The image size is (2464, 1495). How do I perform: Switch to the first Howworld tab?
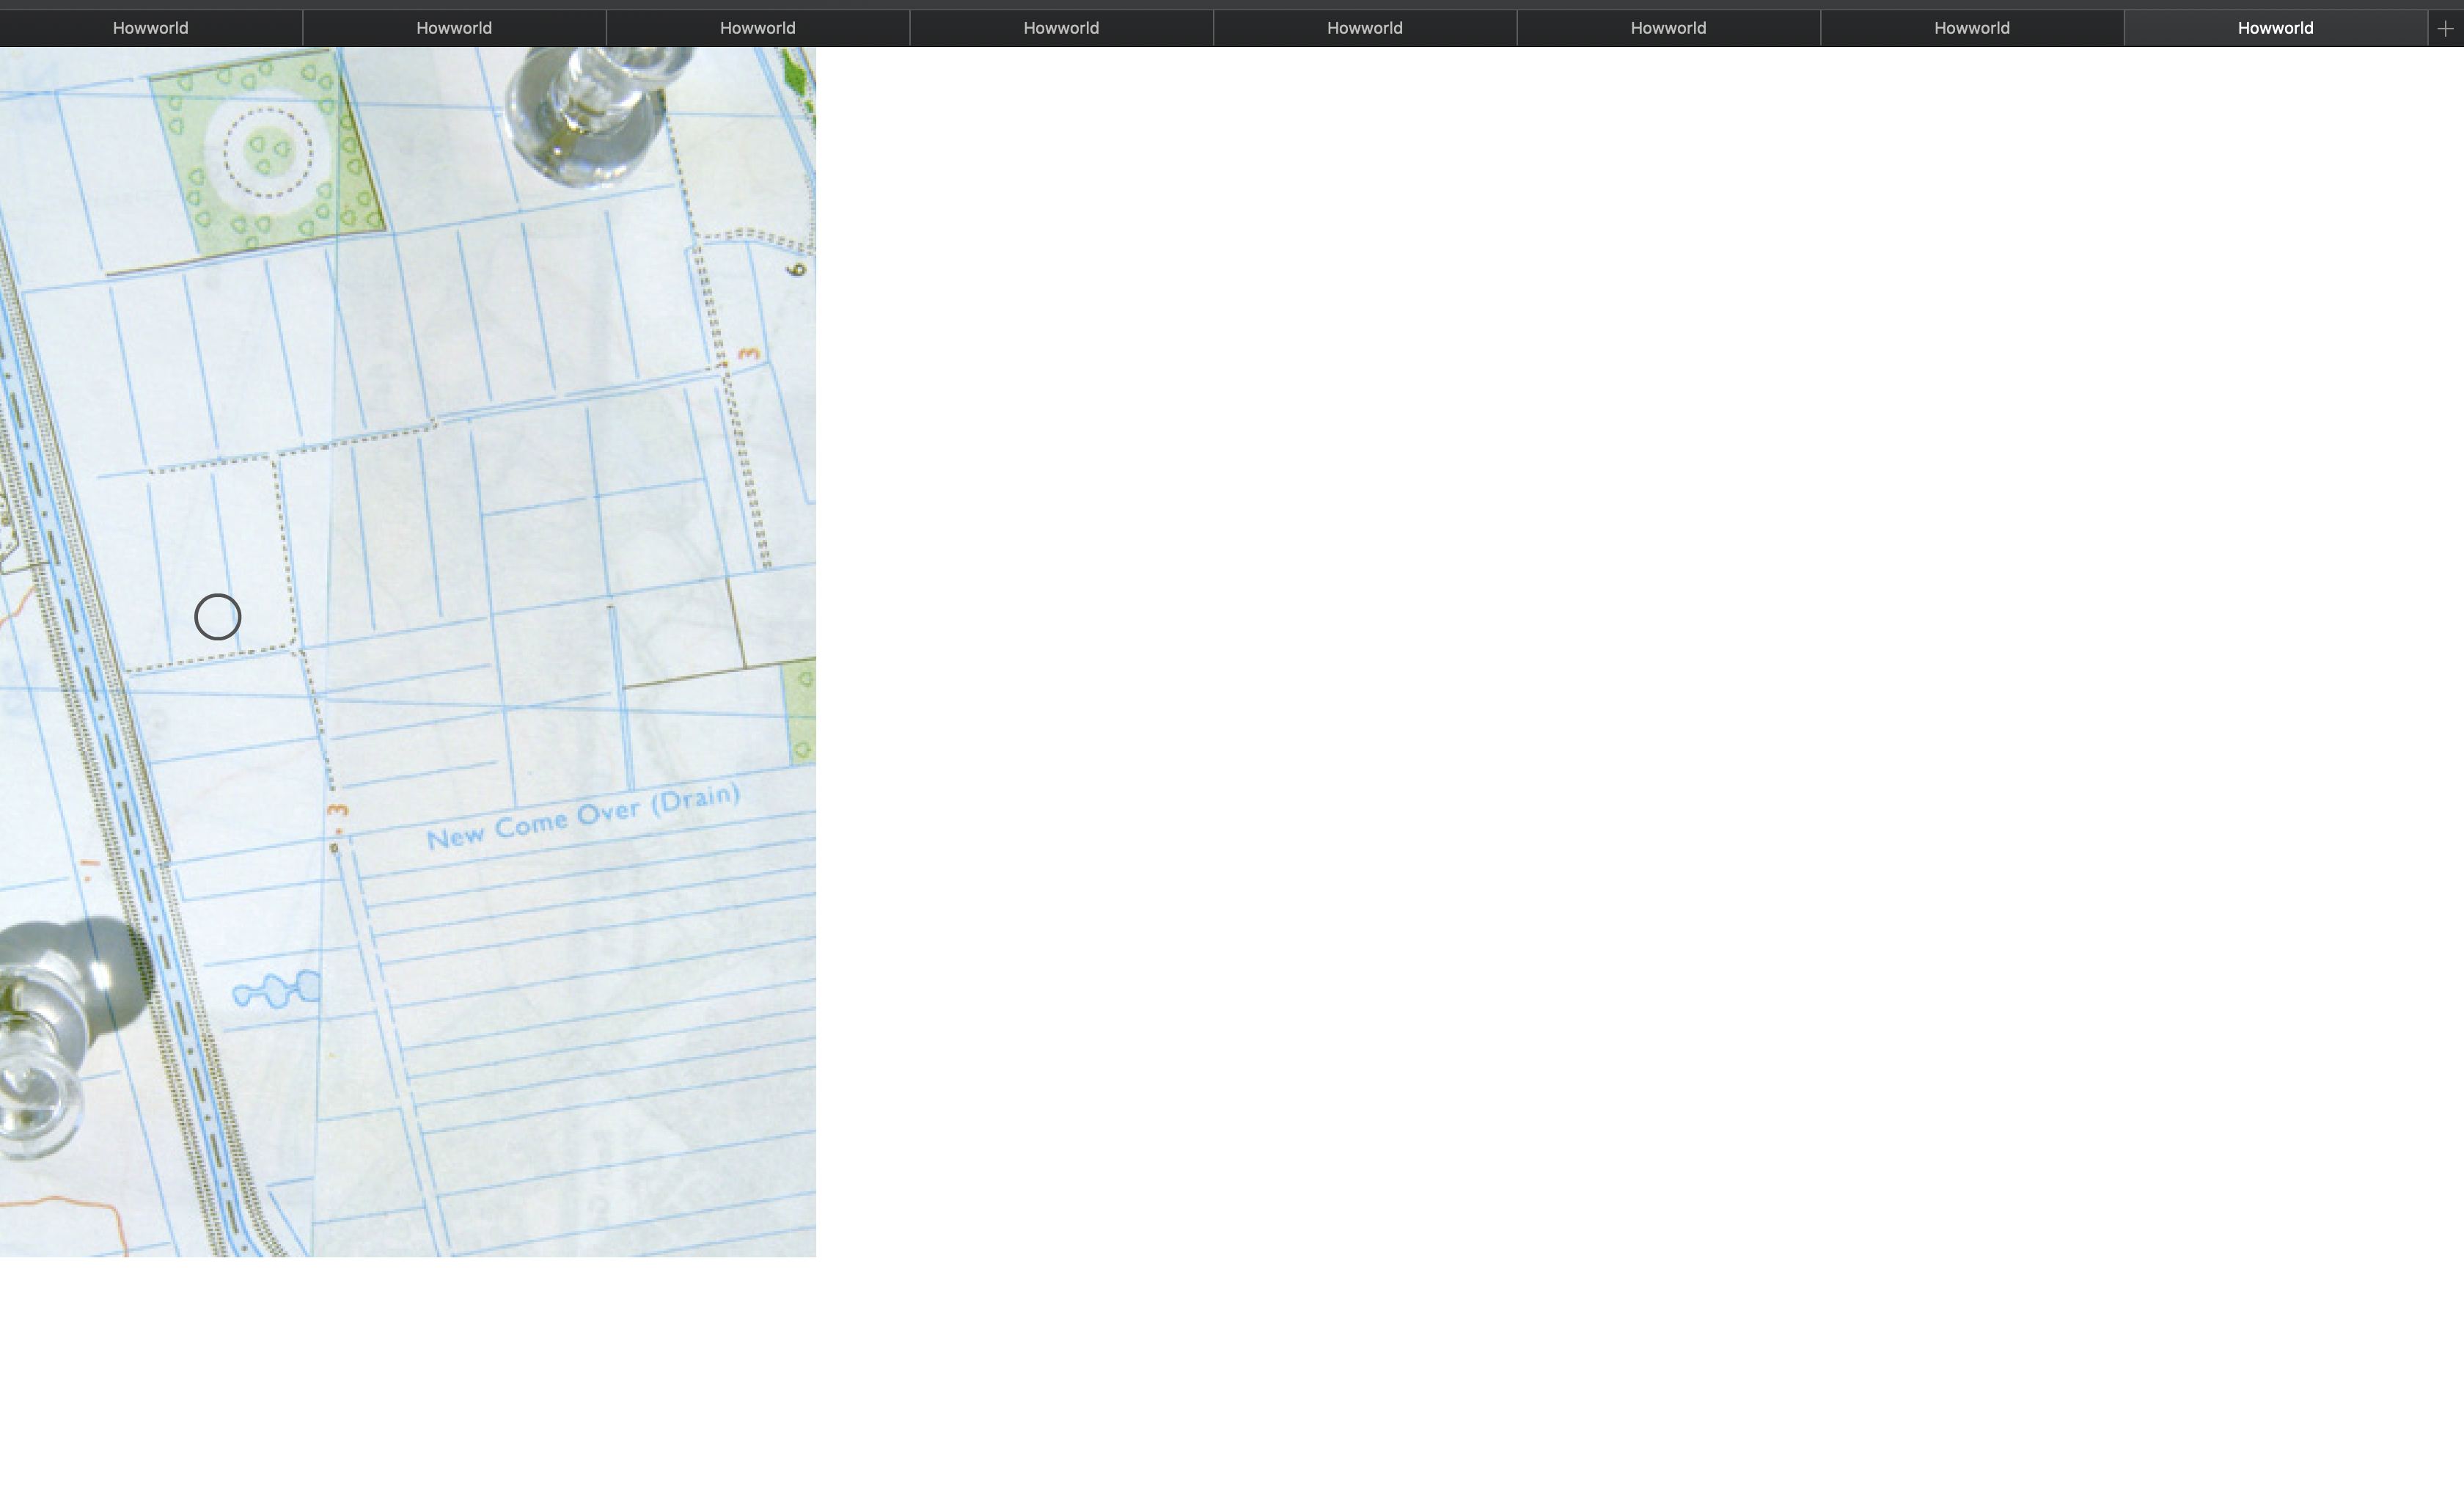pyautogui.click(x=150, y=28)
